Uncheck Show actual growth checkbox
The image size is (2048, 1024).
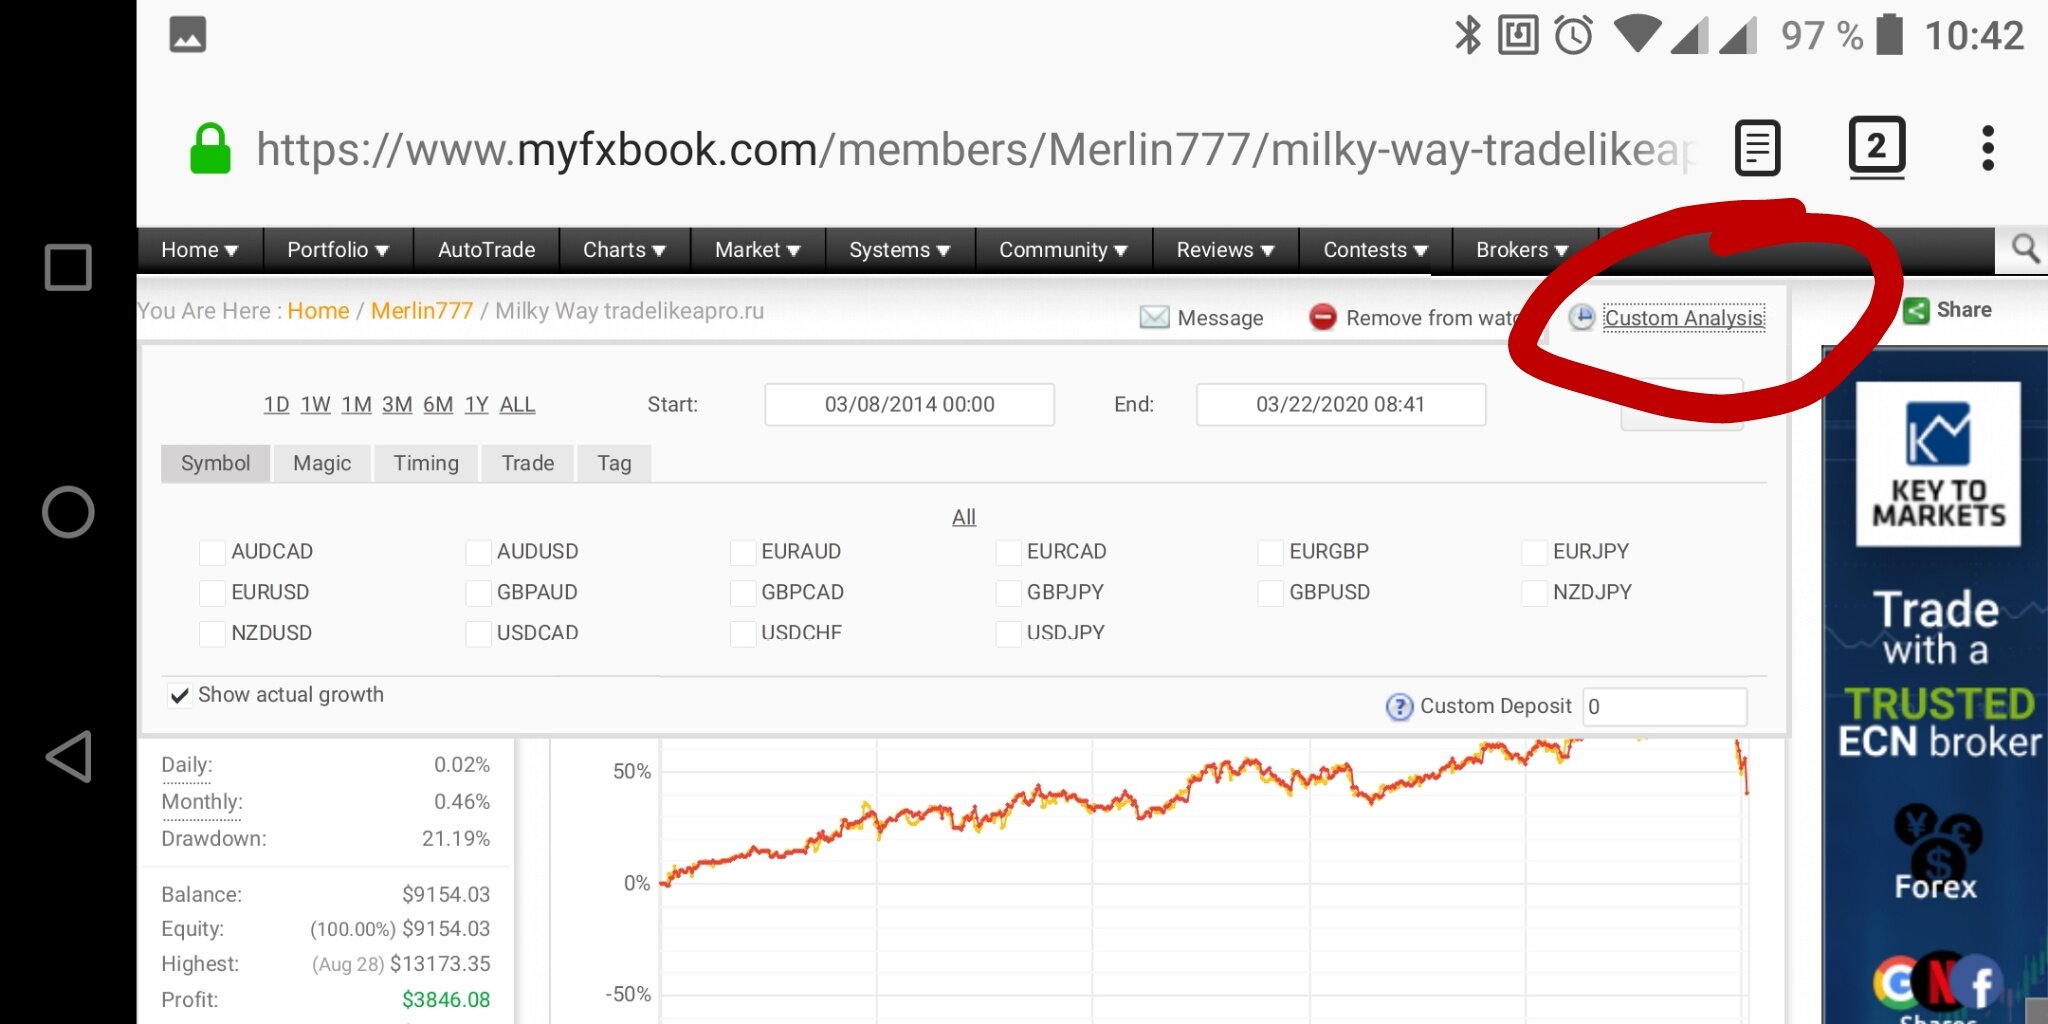[179, 696]
